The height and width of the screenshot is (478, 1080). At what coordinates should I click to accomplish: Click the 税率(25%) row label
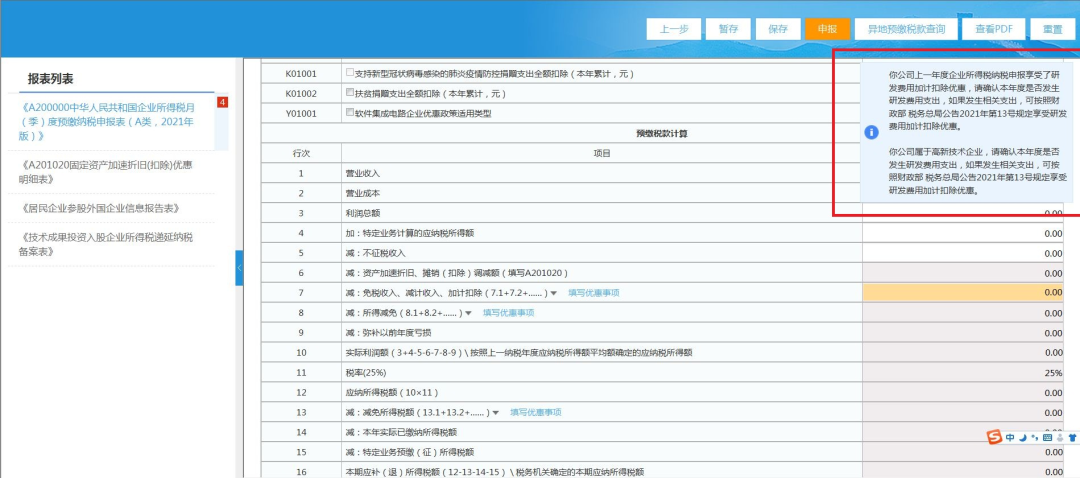(368, 373)
